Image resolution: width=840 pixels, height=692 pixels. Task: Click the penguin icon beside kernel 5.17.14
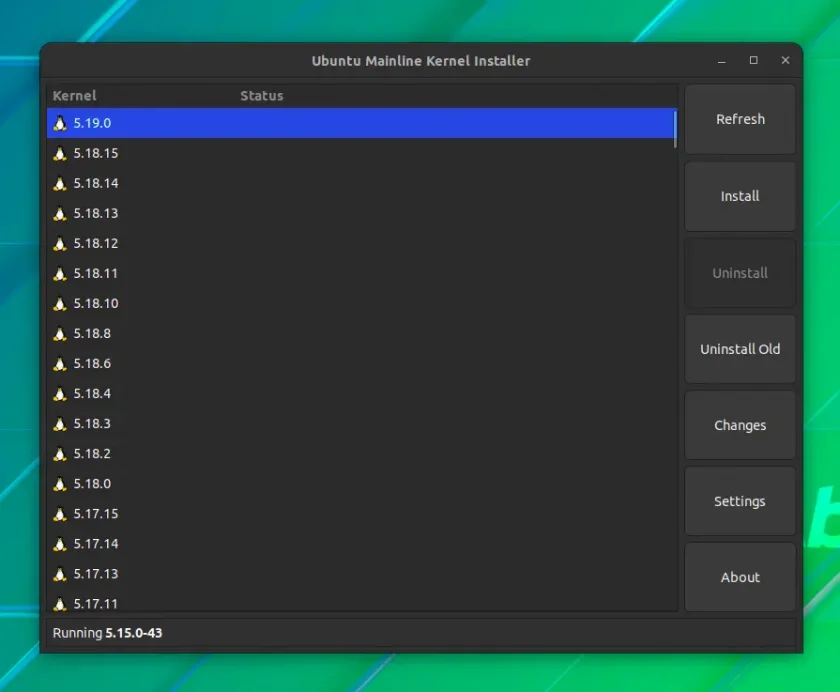pyautogui.click(x=60, y=543)
